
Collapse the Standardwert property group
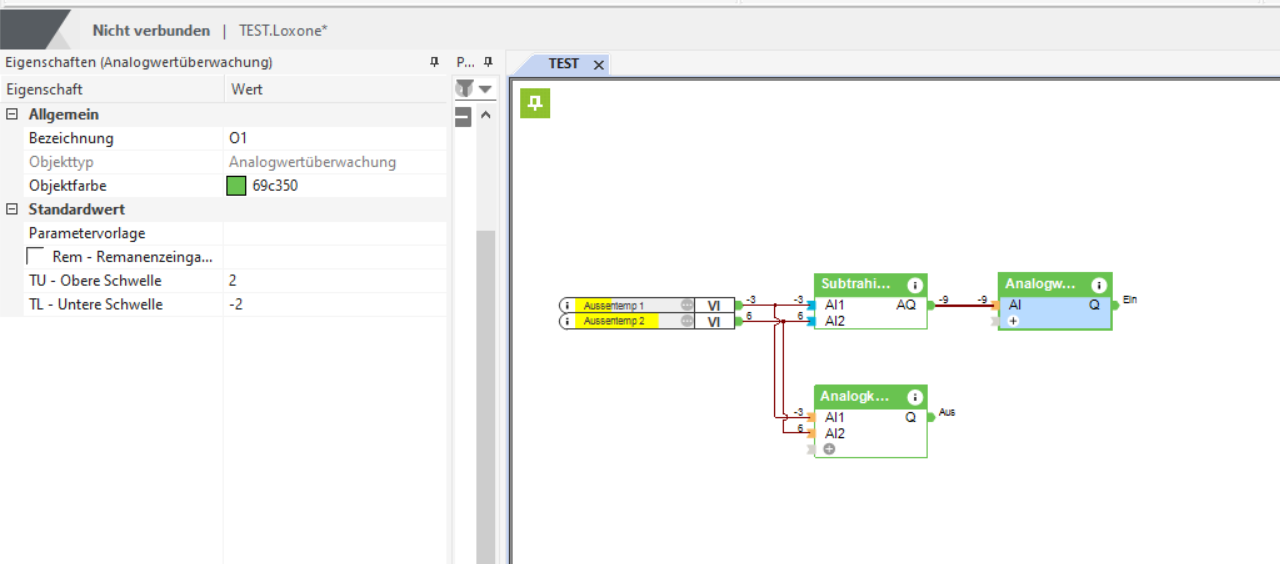[x=12, y=210]
